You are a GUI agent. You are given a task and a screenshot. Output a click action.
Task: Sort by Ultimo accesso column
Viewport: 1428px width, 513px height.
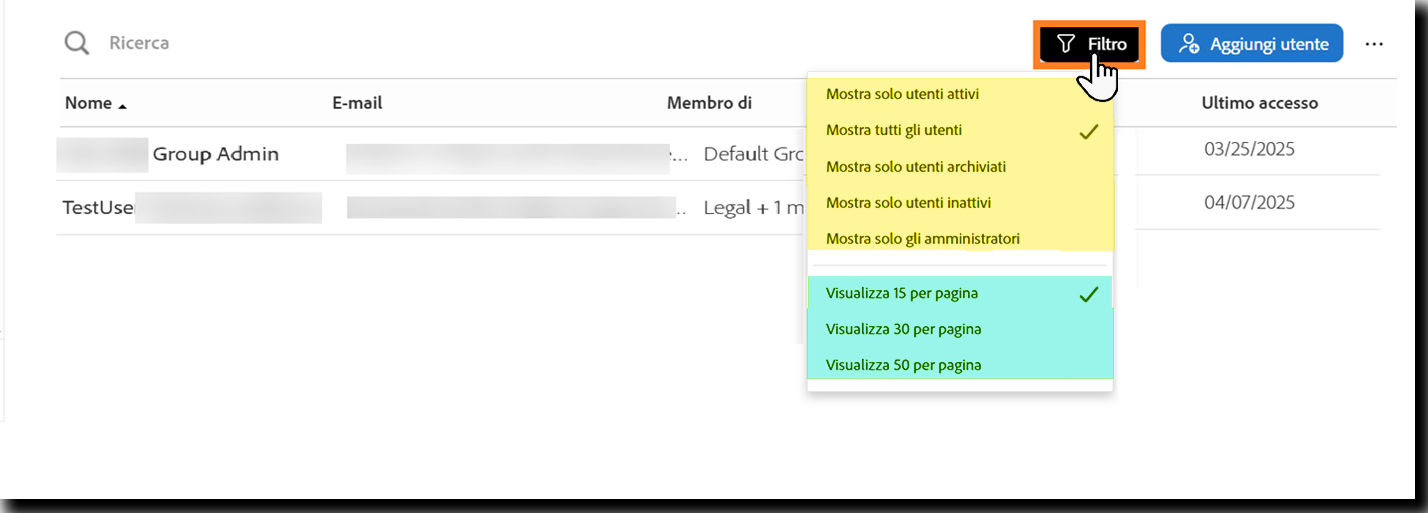1259,103
